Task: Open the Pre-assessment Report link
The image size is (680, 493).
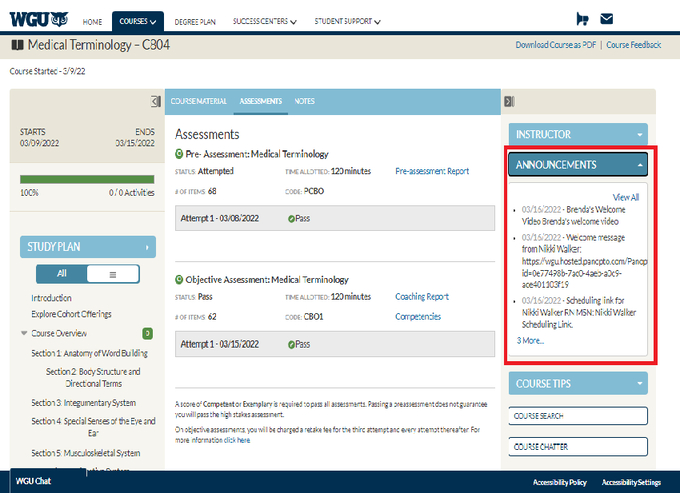Action: click(x=432, y=171)
